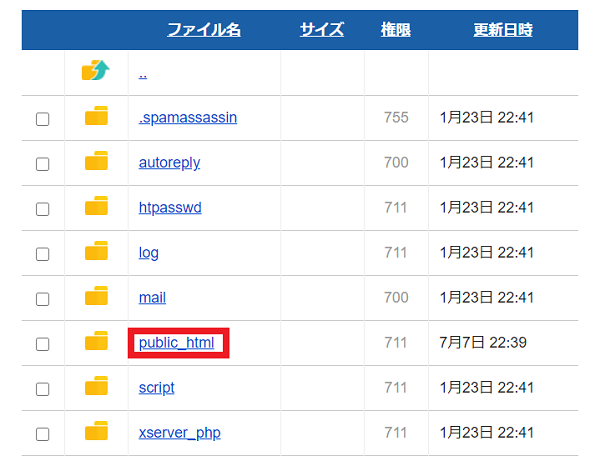Click the parent directory up-arrow folder icon
The image size is (600, 466).
pyautogui.click(x=96, y=70)
